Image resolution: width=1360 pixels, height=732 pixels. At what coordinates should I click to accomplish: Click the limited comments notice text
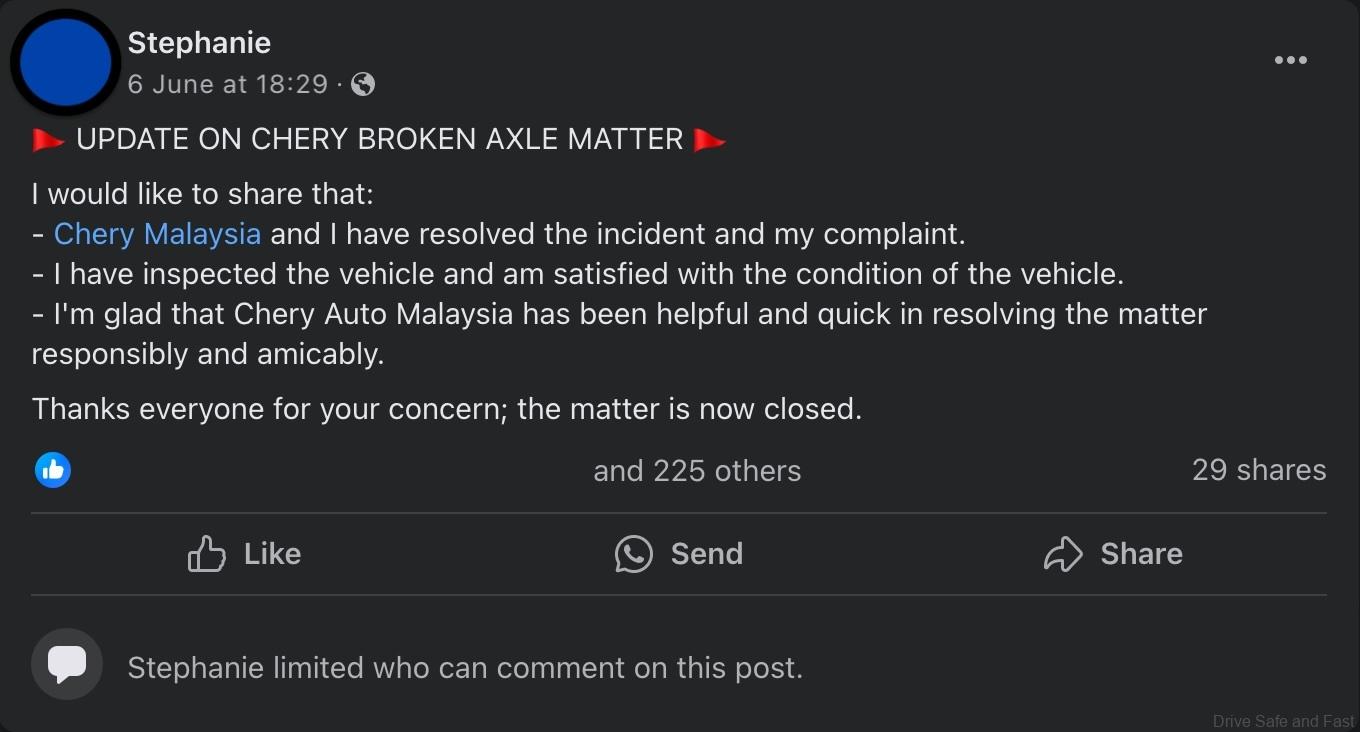[465, 668]
